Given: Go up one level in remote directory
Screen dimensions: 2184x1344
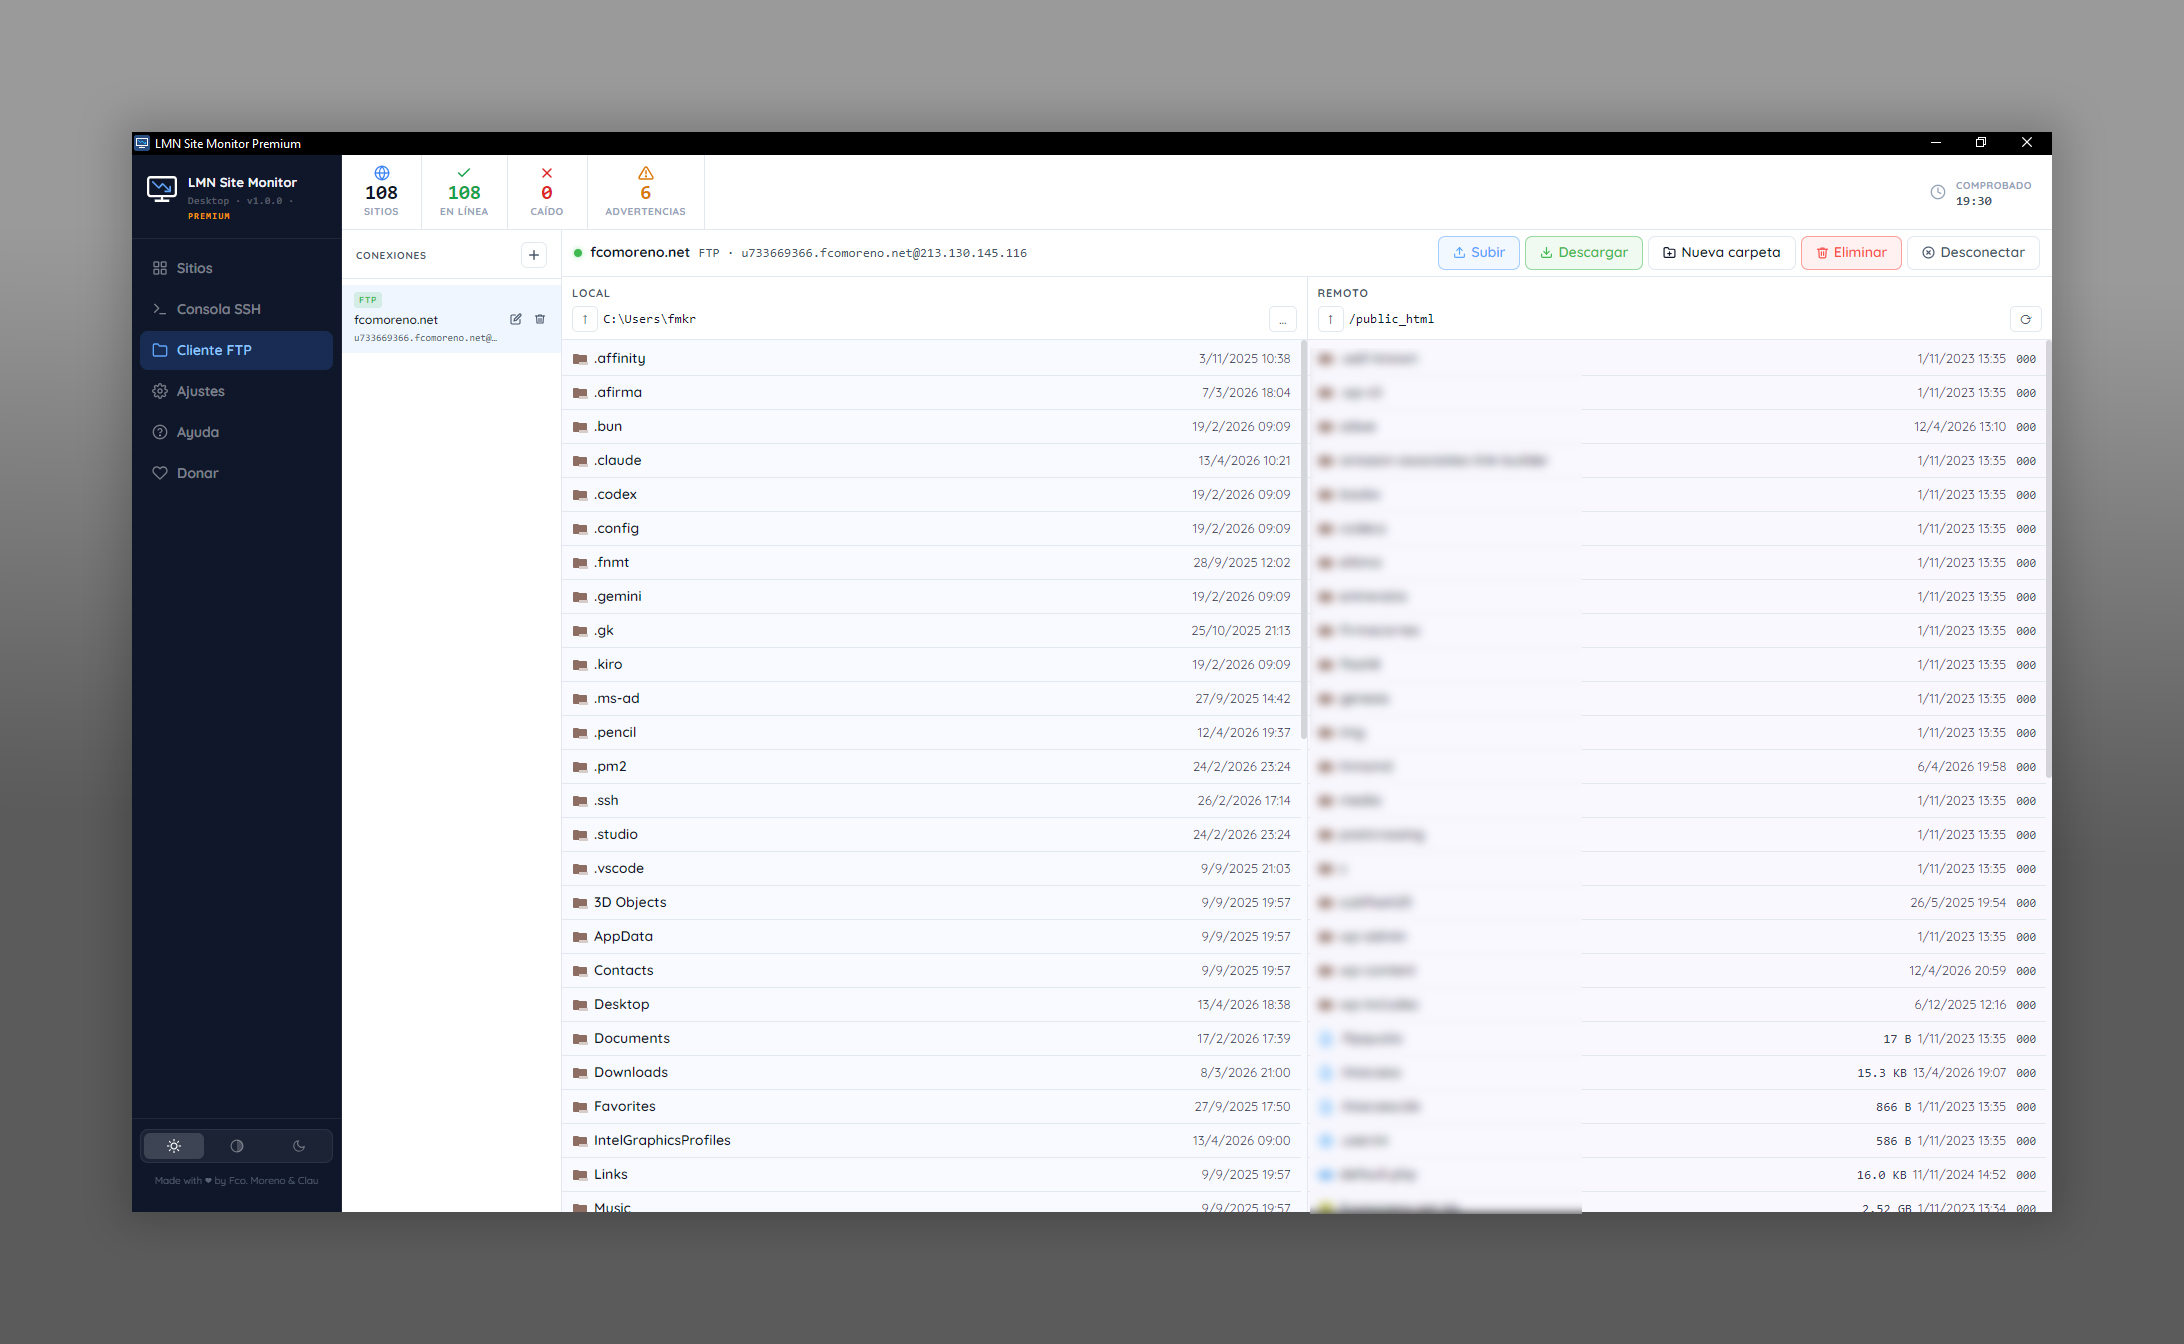Looking at the screenshot, I should coord(1330,319).
